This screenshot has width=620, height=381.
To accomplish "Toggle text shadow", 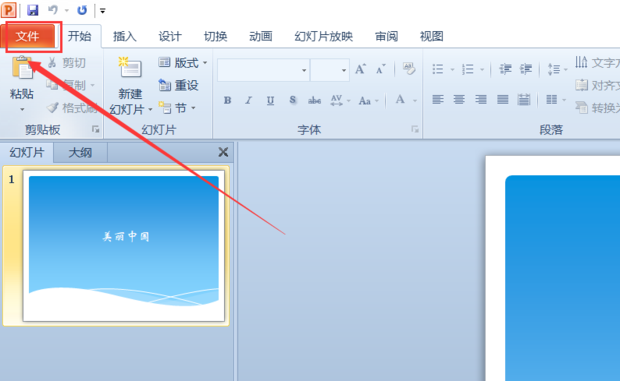I will tap(293, 100).
